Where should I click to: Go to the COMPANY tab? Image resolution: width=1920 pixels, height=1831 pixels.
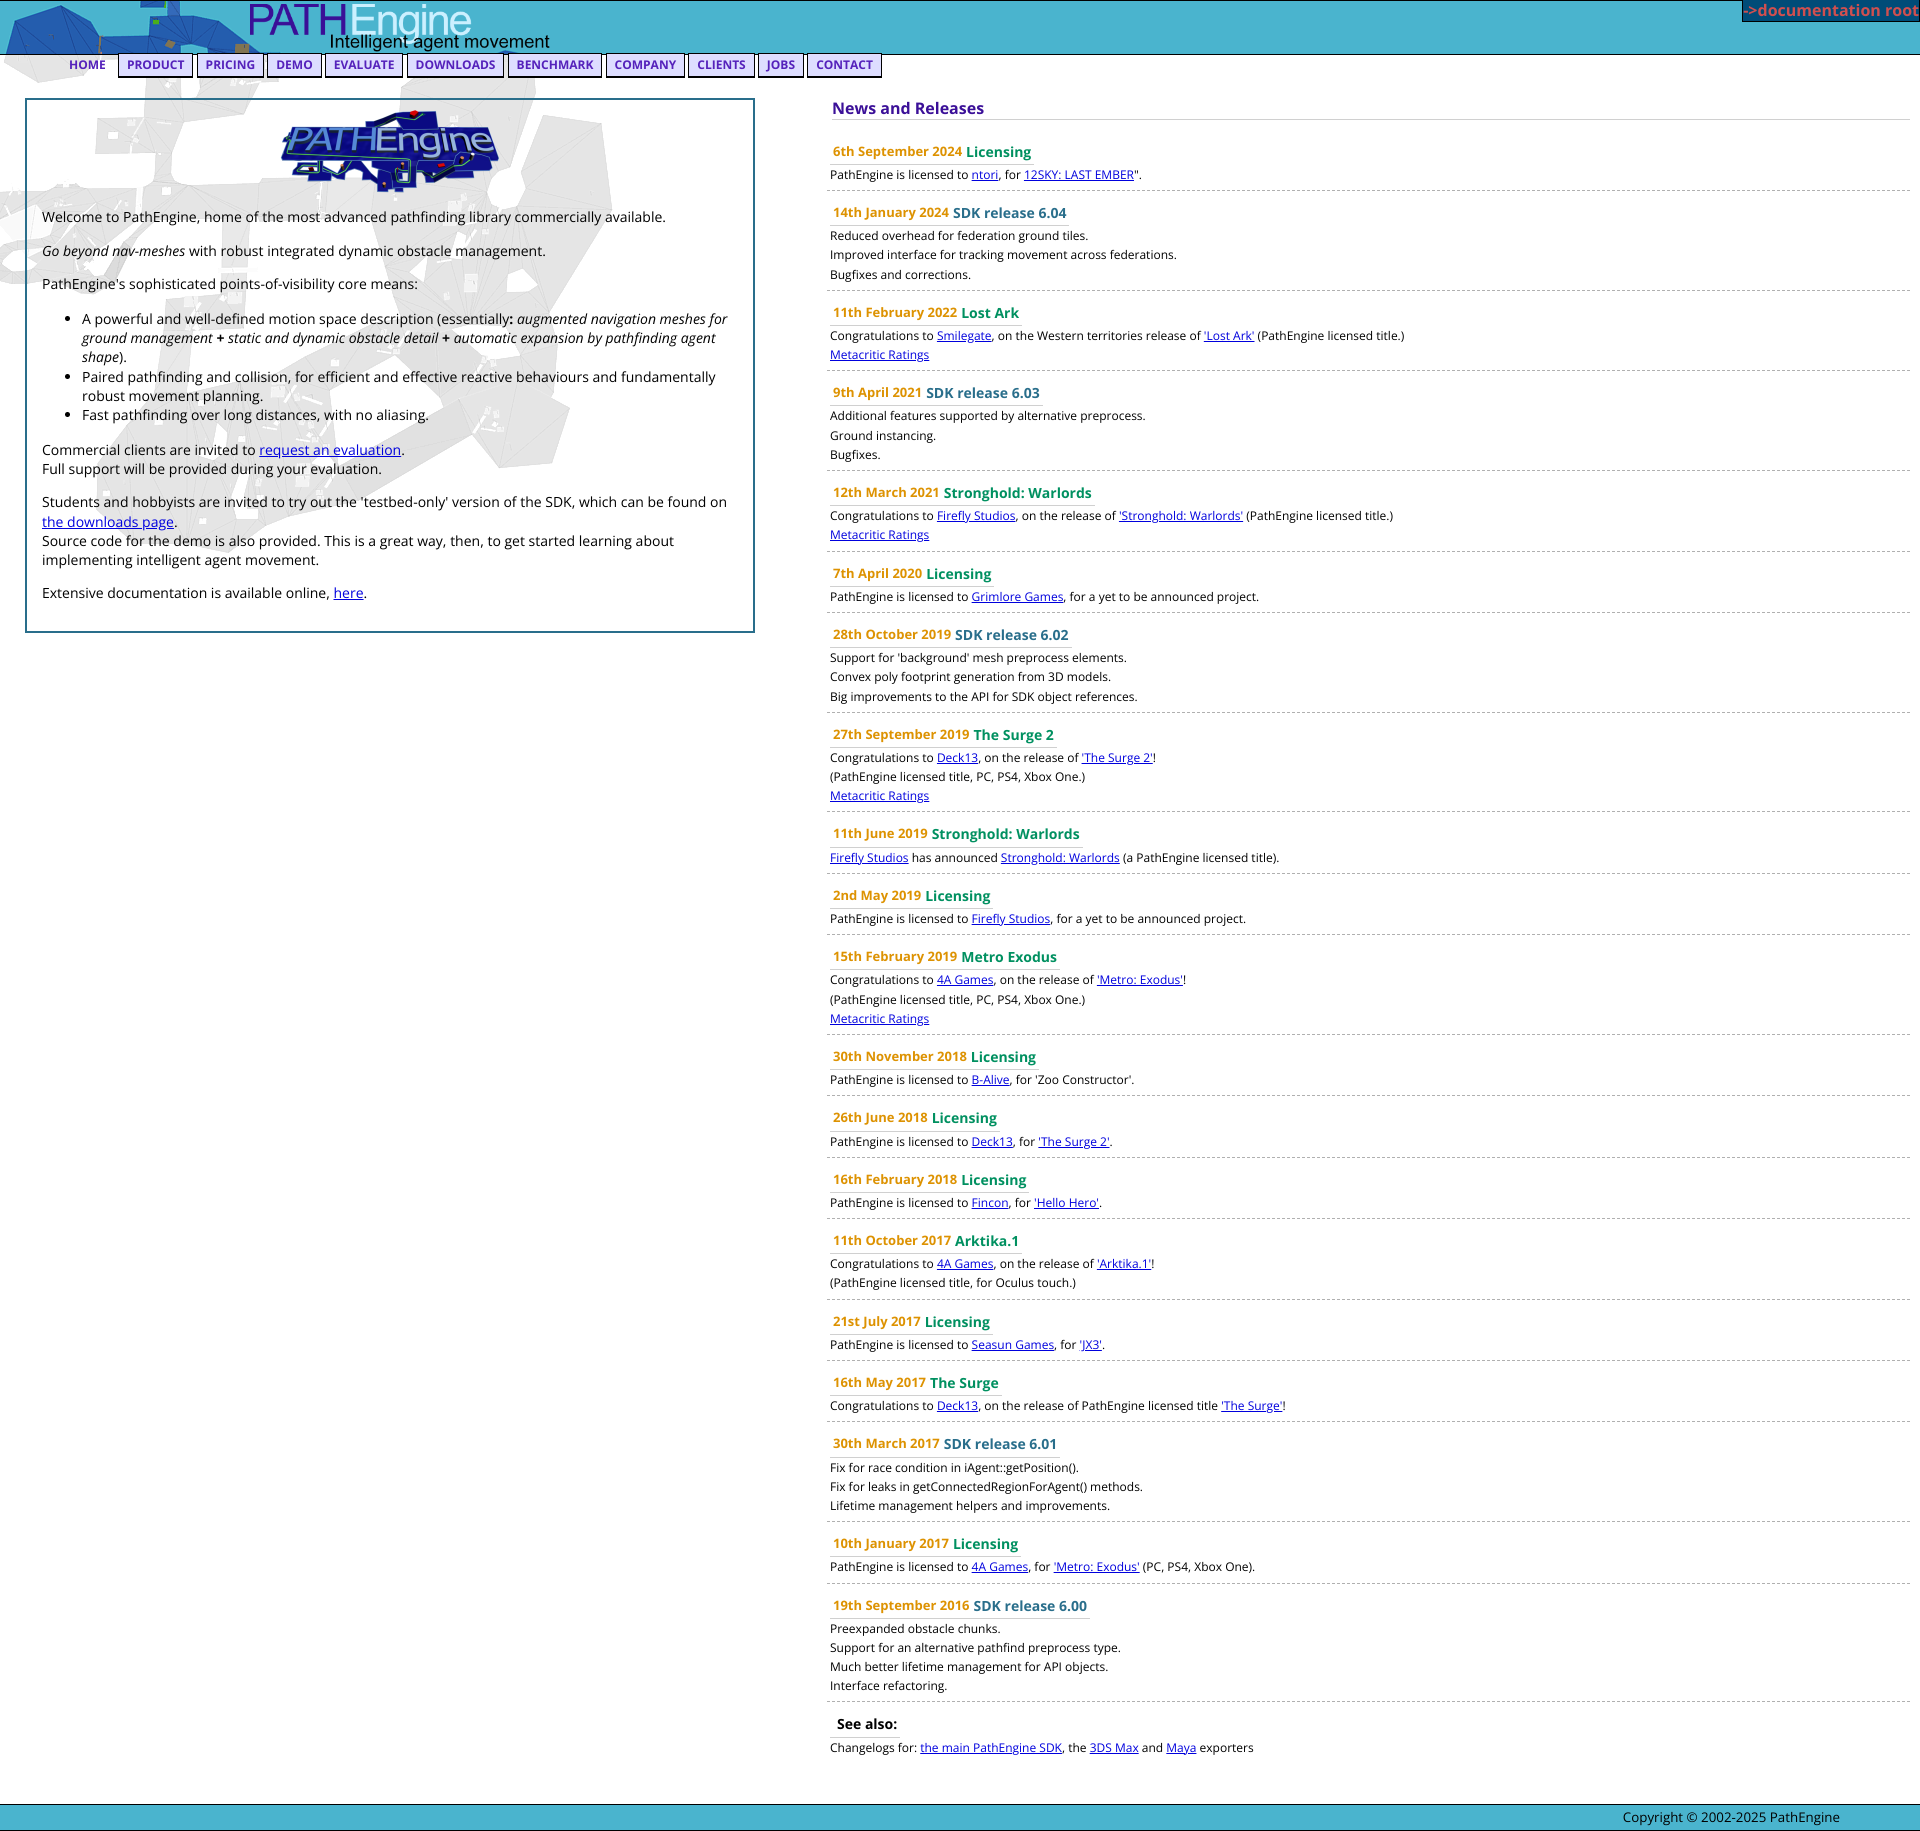645,65
